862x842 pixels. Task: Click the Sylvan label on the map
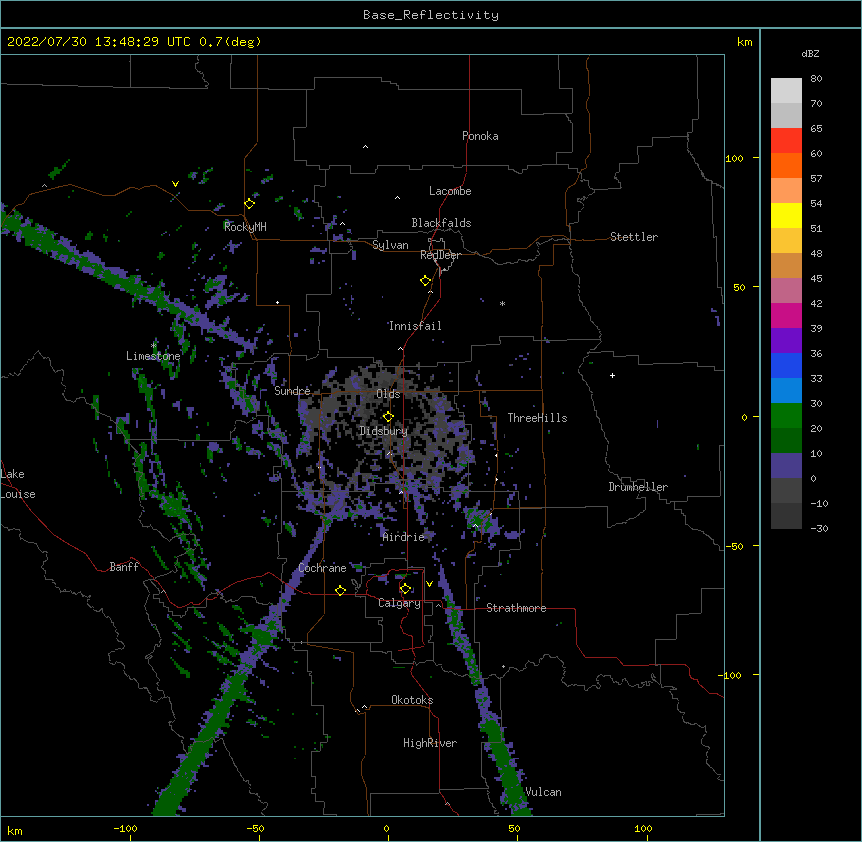390,245
